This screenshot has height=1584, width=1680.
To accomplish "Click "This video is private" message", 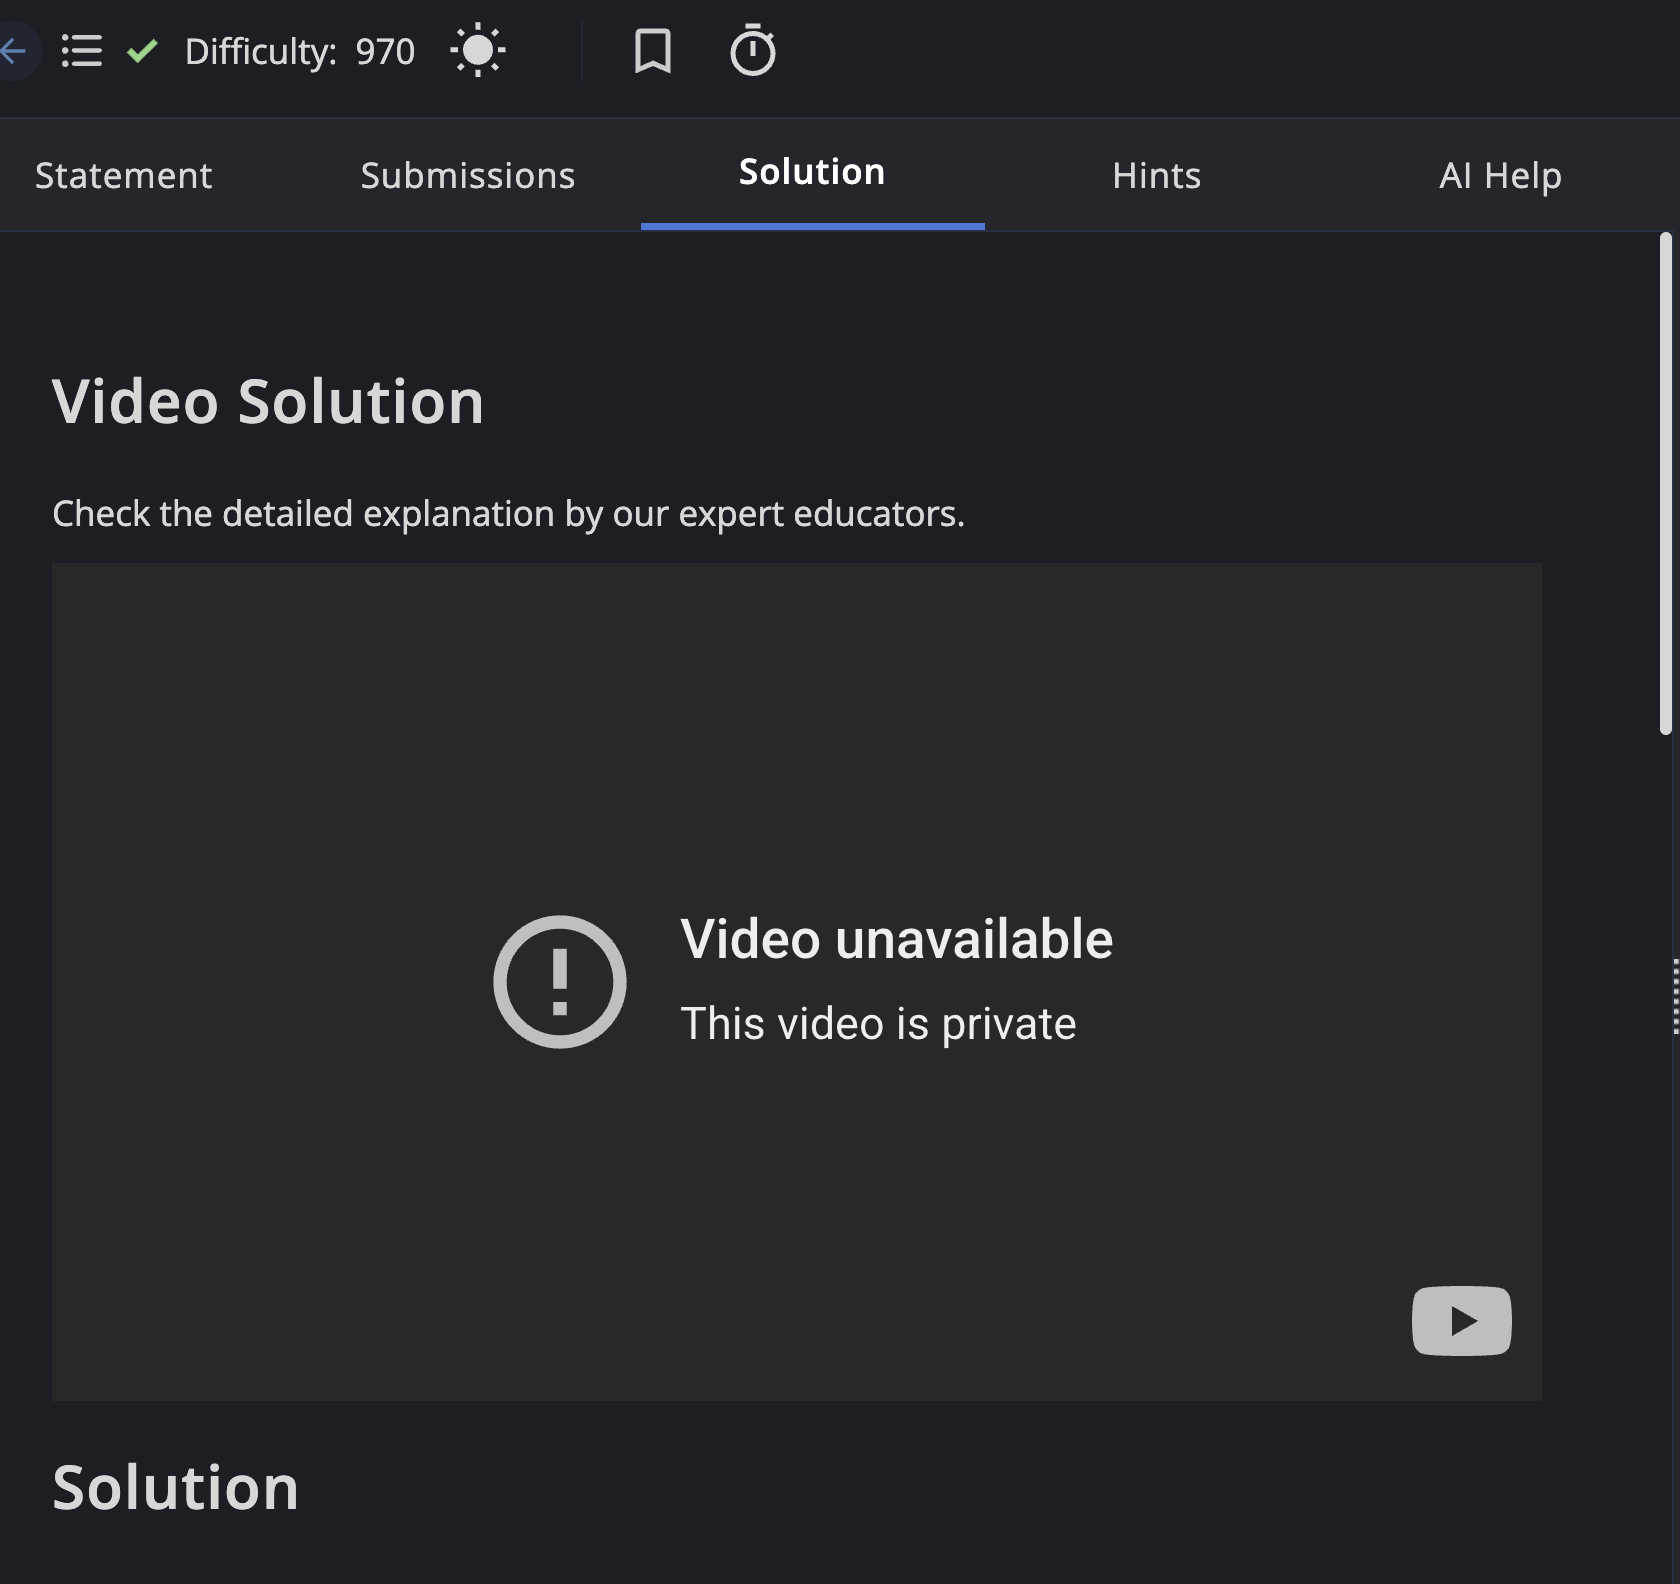I will click(x=878, y=1024).
